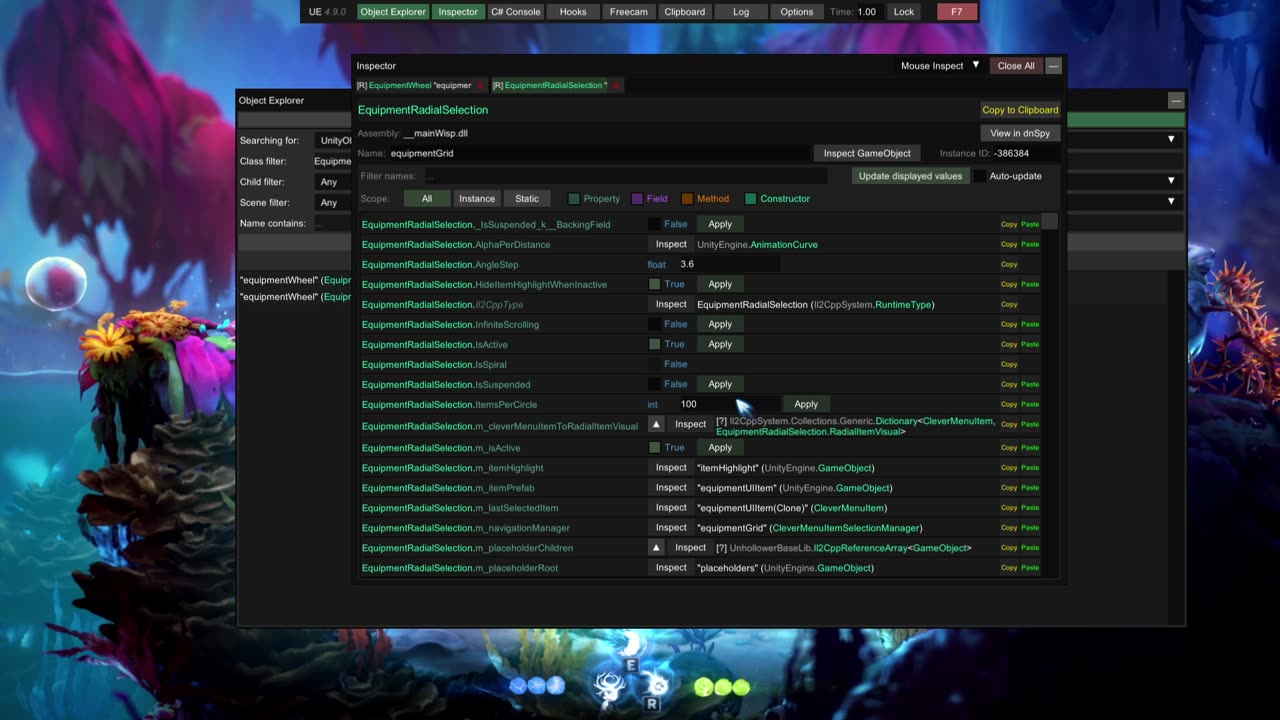This screenshot has height=720, width=1280.
Task: Copy the Il2CppType value
Action: (x=1009, y=304)
